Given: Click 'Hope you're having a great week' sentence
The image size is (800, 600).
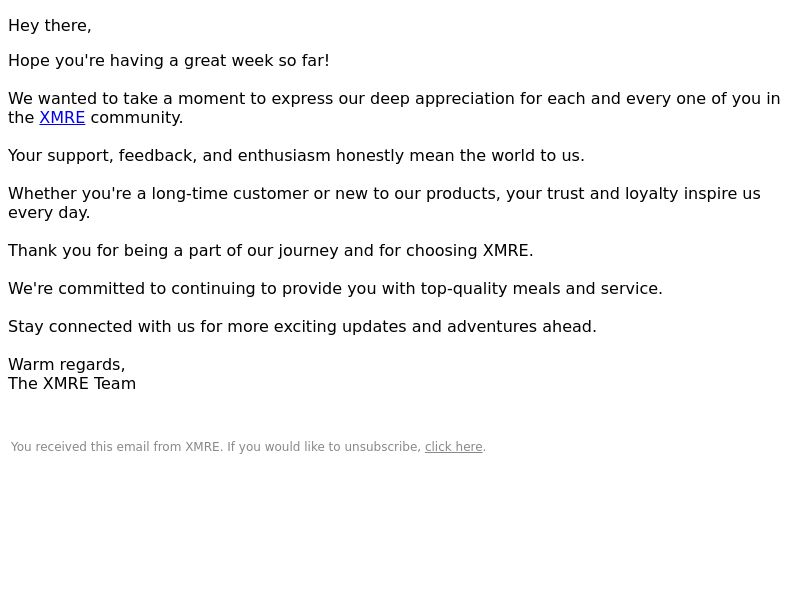Looking at the screenshot, I should 169,61.
